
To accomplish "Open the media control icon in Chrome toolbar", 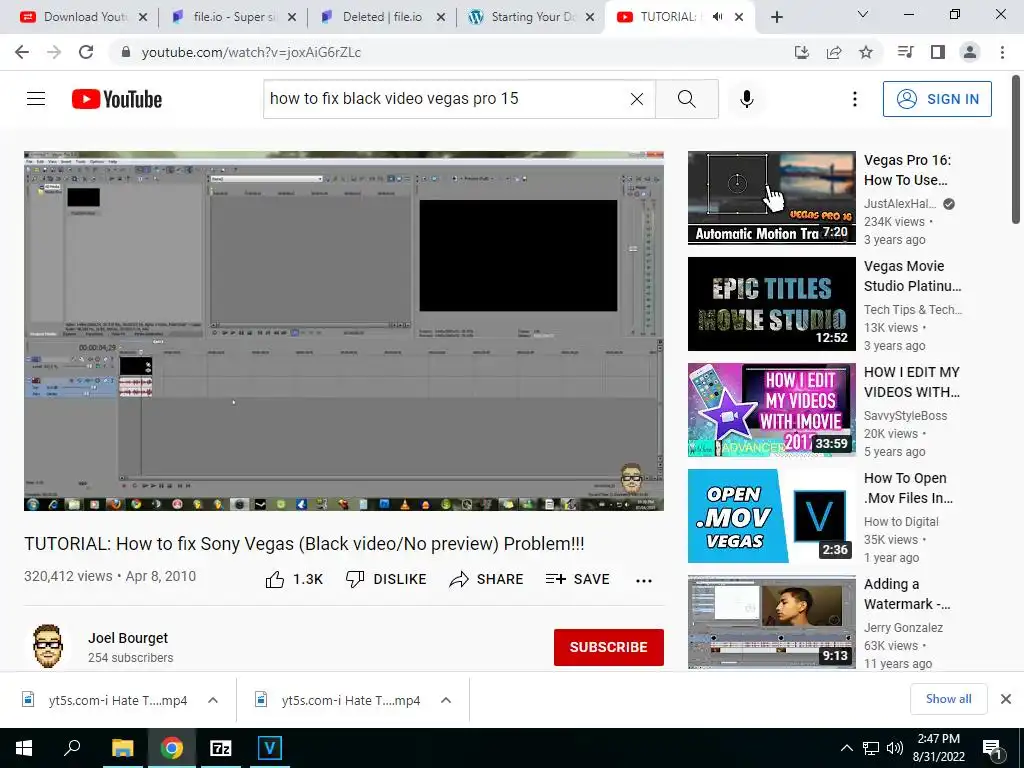I will 906,52.
